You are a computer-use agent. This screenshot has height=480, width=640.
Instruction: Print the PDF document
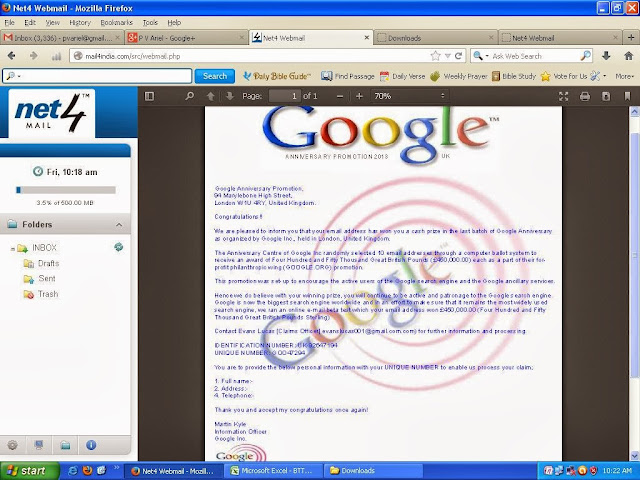pos(585,96)
